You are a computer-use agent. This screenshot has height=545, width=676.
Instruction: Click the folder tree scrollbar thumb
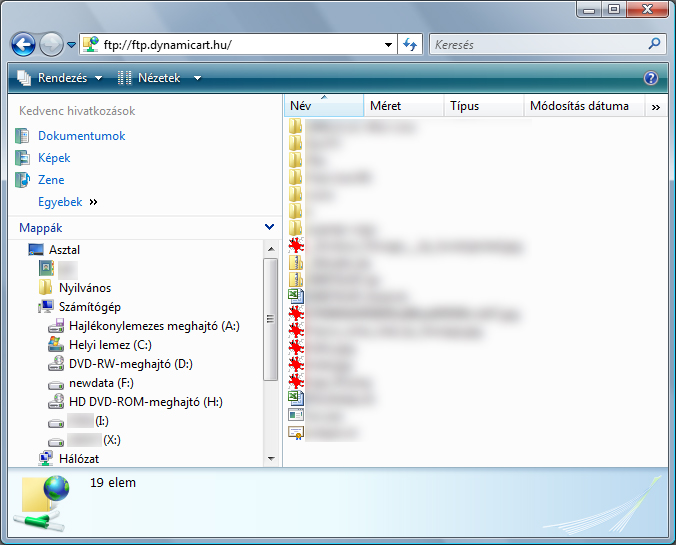click(270, 319)
